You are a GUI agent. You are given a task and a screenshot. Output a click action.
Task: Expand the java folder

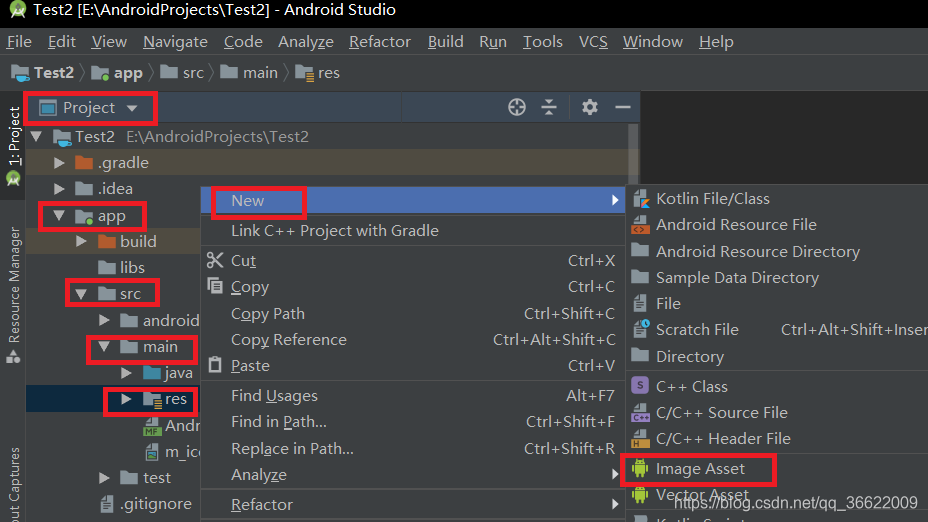tap(127, 373)
